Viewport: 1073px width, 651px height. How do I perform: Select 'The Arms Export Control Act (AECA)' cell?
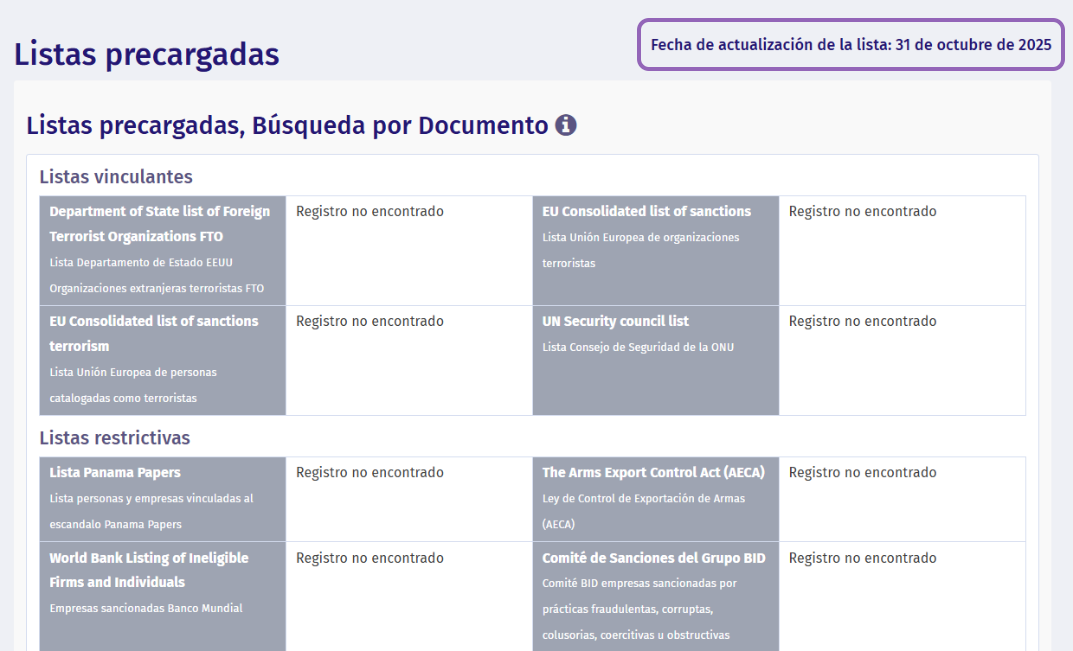click(656, 499)
